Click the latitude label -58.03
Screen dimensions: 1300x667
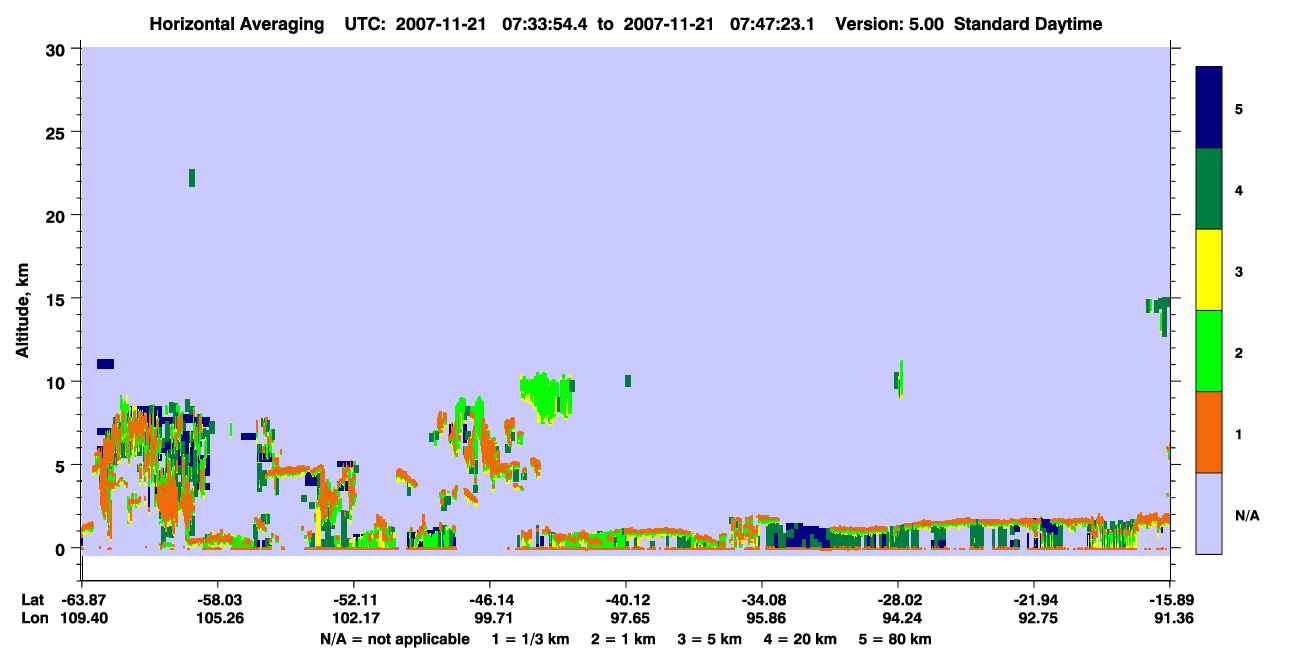pos(217,600)
